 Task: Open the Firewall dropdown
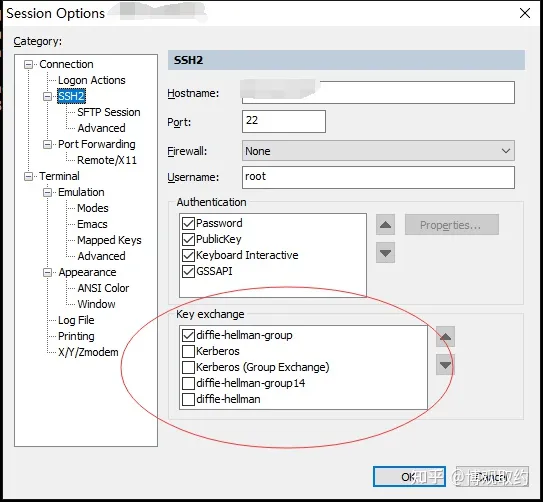coord(378,151)
